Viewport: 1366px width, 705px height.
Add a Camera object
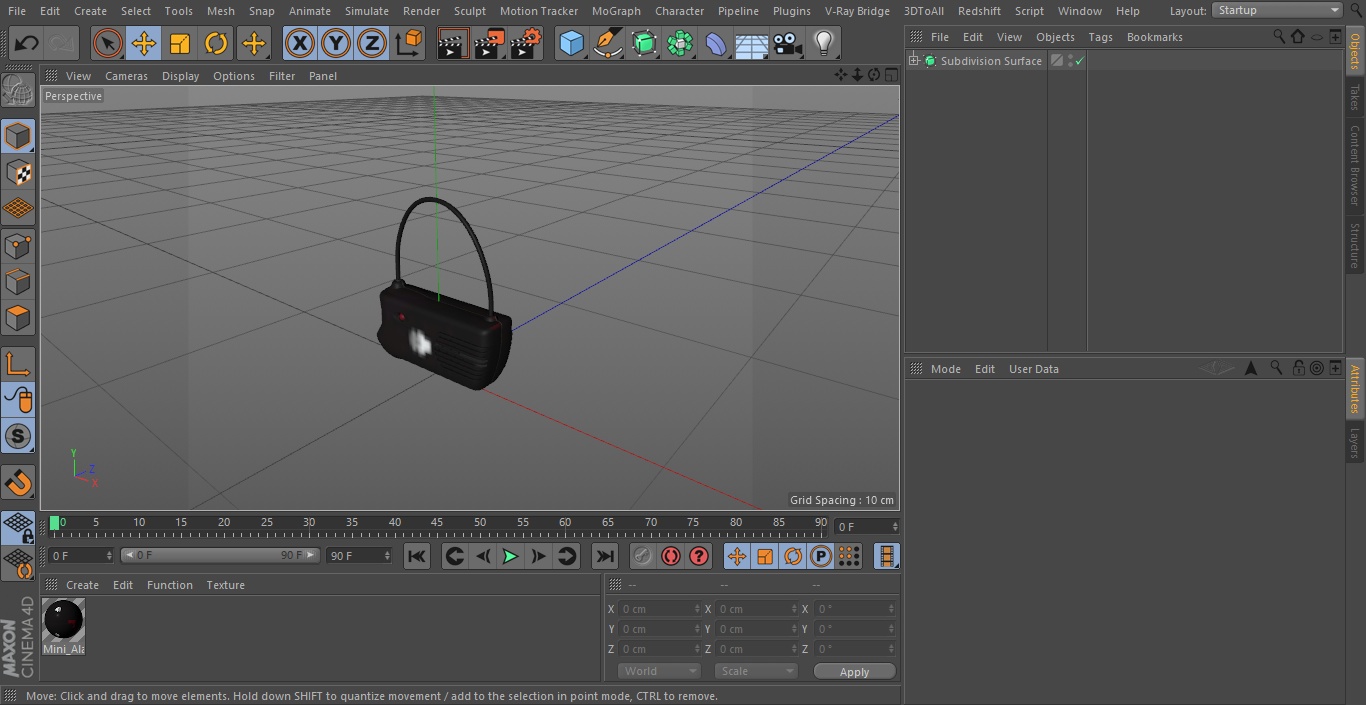click(x=788, y=43)
